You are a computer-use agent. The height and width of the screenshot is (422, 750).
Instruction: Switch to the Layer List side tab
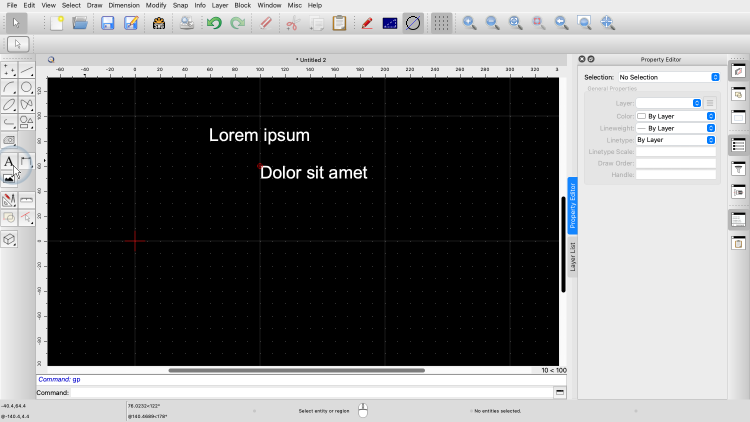tap(573, 256)
